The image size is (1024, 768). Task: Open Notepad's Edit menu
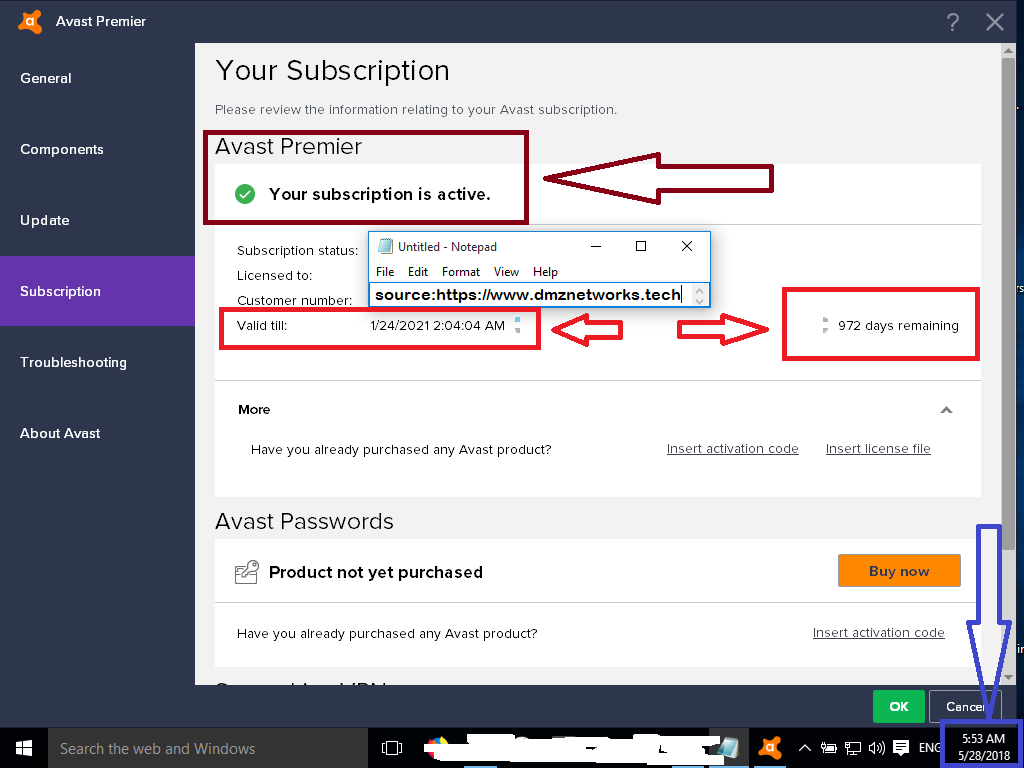[x=418, y=272]
